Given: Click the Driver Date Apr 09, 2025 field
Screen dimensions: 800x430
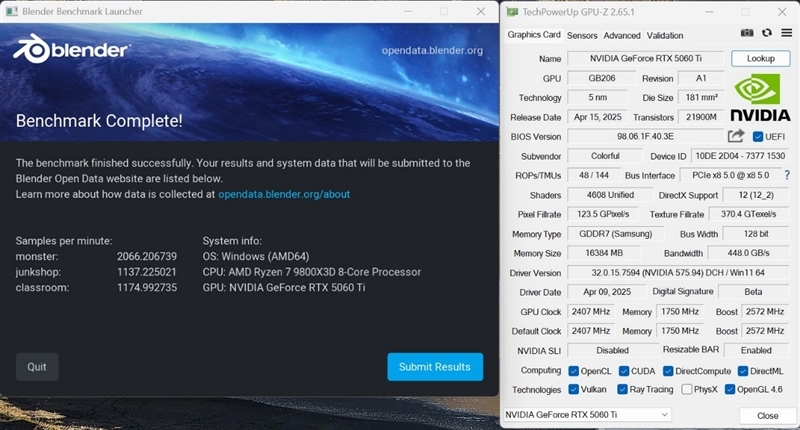Looking at the screenshot, I should 607,292.
